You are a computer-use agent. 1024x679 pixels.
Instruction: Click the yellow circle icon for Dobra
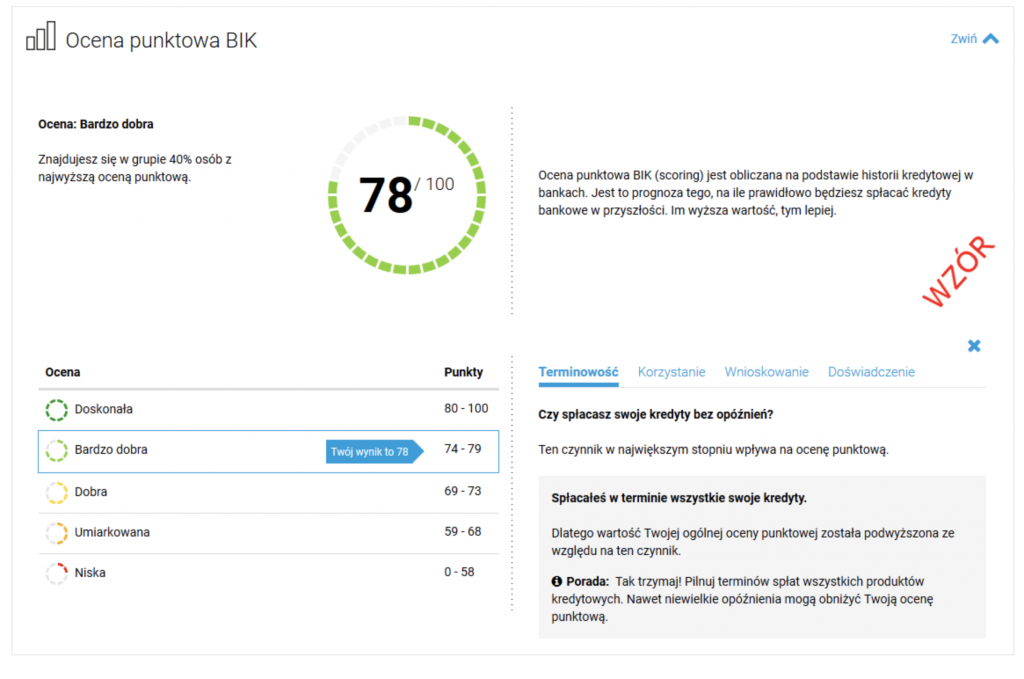(x=57, y=492)
